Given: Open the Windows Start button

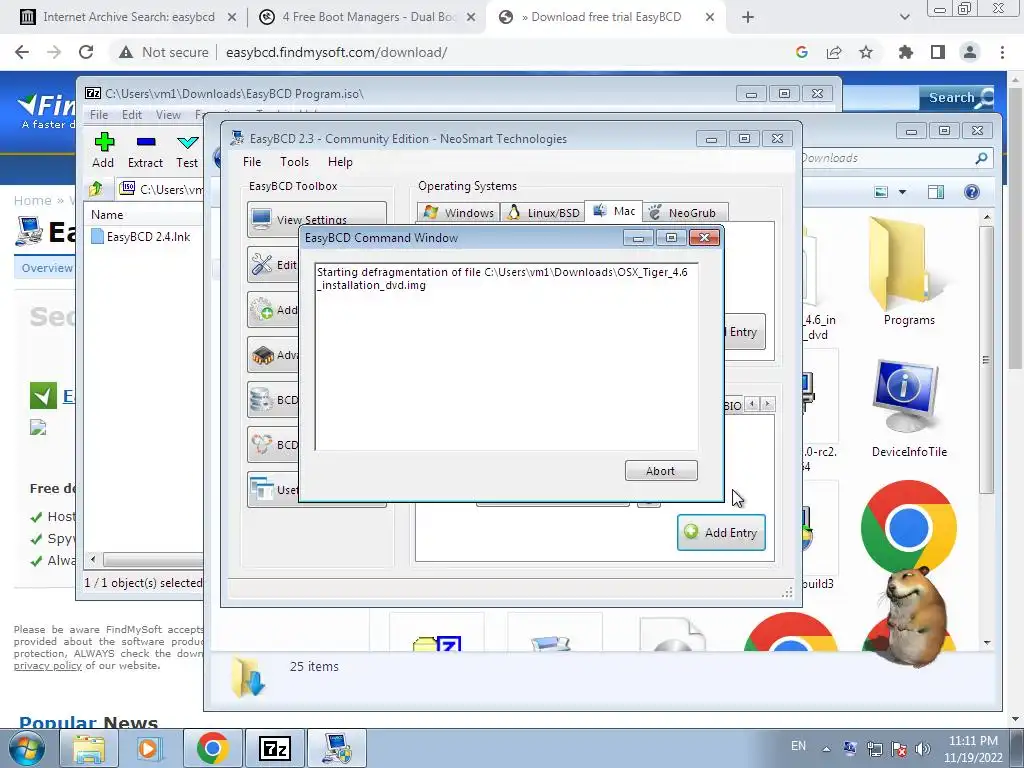Looking at the screenshot, I should [26, 748].
